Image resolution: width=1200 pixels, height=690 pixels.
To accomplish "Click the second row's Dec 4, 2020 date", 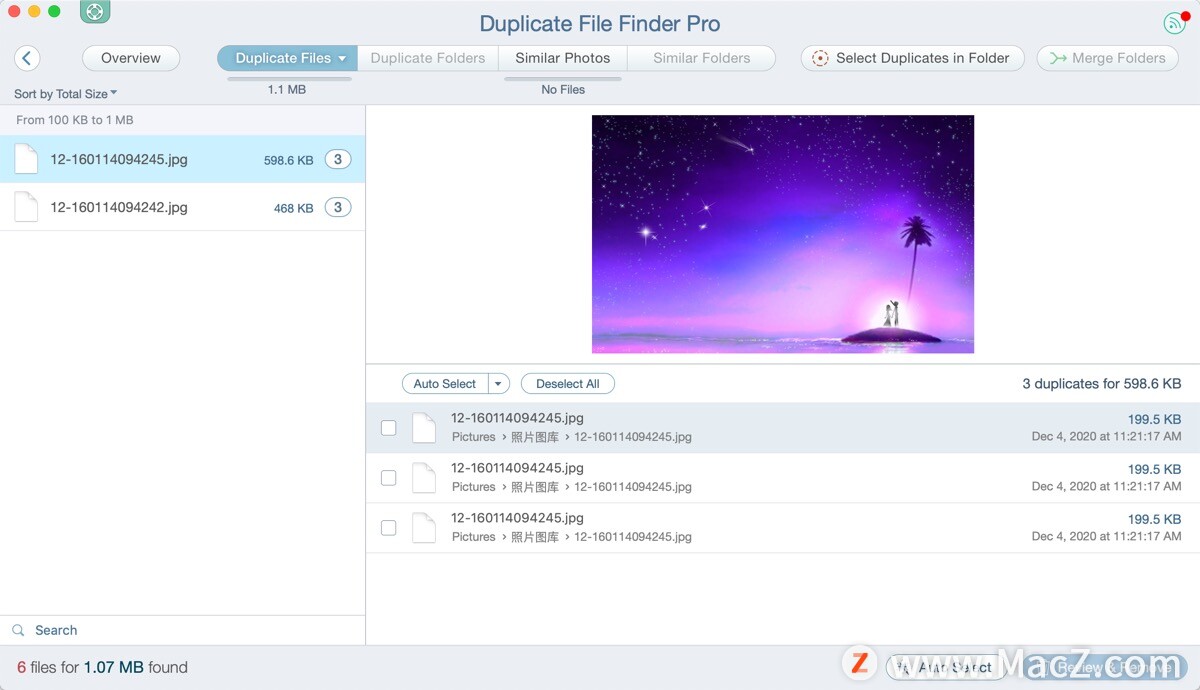I will 1107,486.
